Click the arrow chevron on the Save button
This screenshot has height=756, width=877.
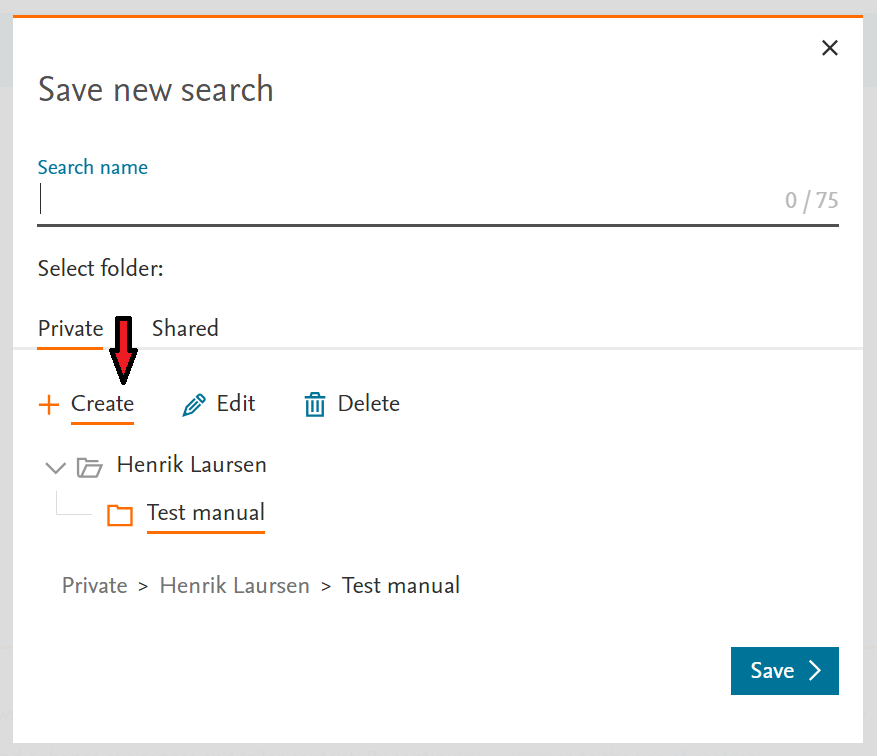point(815,670)
